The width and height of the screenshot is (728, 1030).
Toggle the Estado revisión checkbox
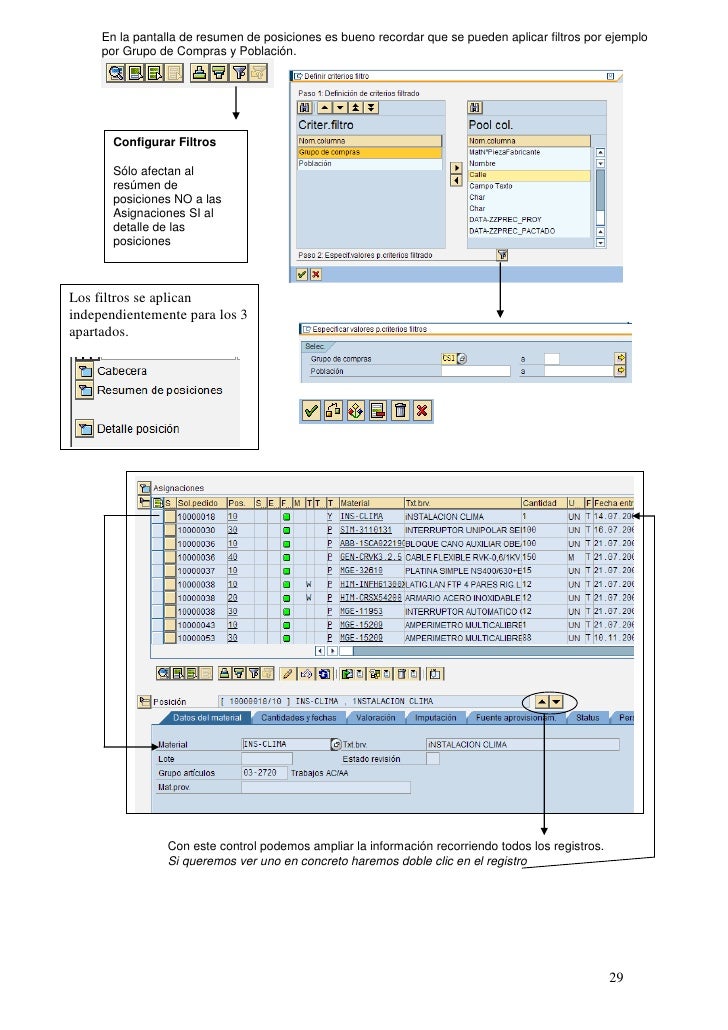click(x=432, y=759)
